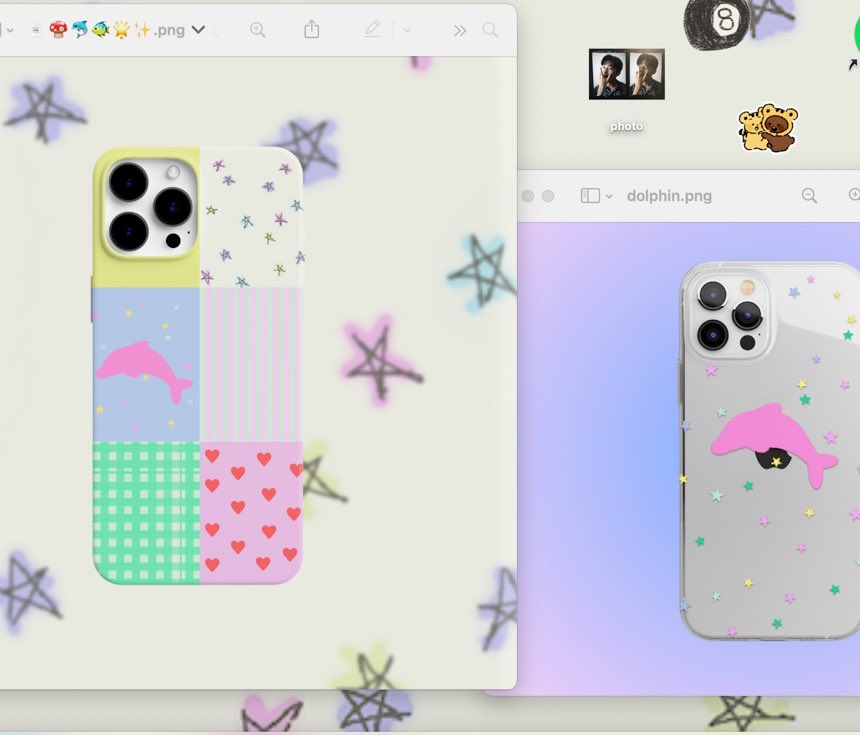
Task: Click zoom in magnifier in emoji-named Preview window
Action: click(x=257, y=30)
